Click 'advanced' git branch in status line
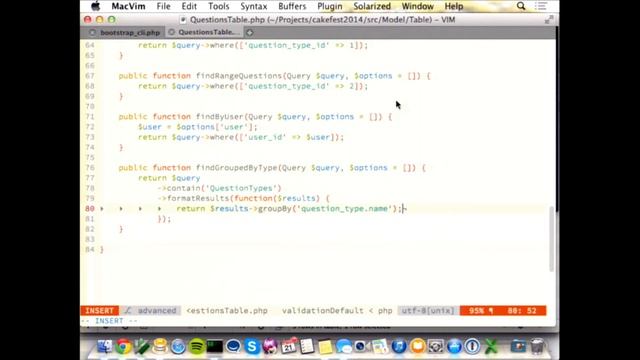The image size is (640, 360). pos(157,311)
